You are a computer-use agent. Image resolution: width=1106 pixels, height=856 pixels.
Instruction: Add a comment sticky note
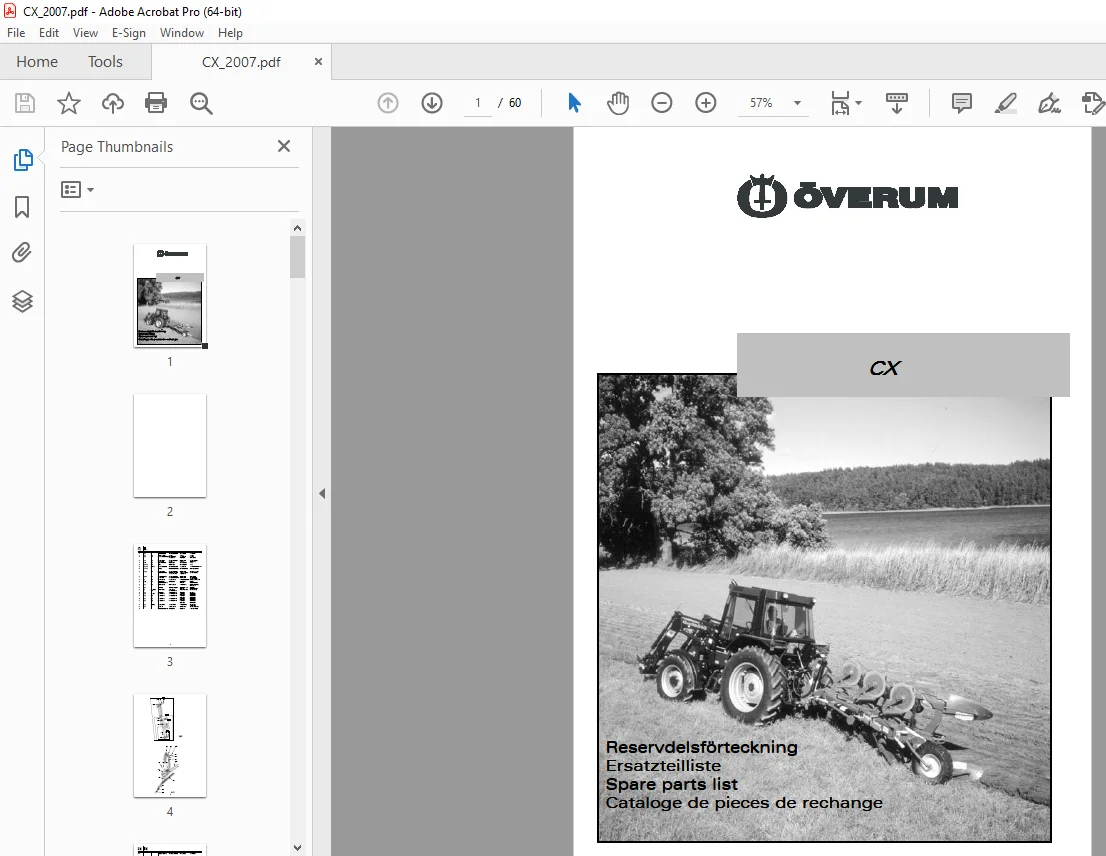[961, 103]
